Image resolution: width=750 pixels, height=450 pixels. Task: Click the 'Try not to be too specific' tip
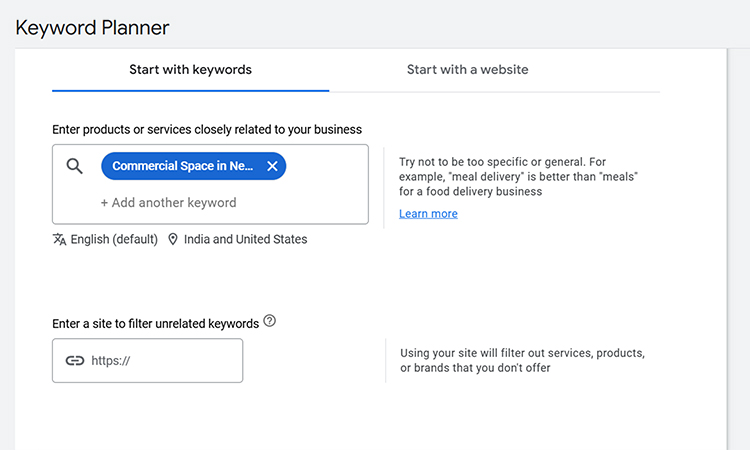518,176
